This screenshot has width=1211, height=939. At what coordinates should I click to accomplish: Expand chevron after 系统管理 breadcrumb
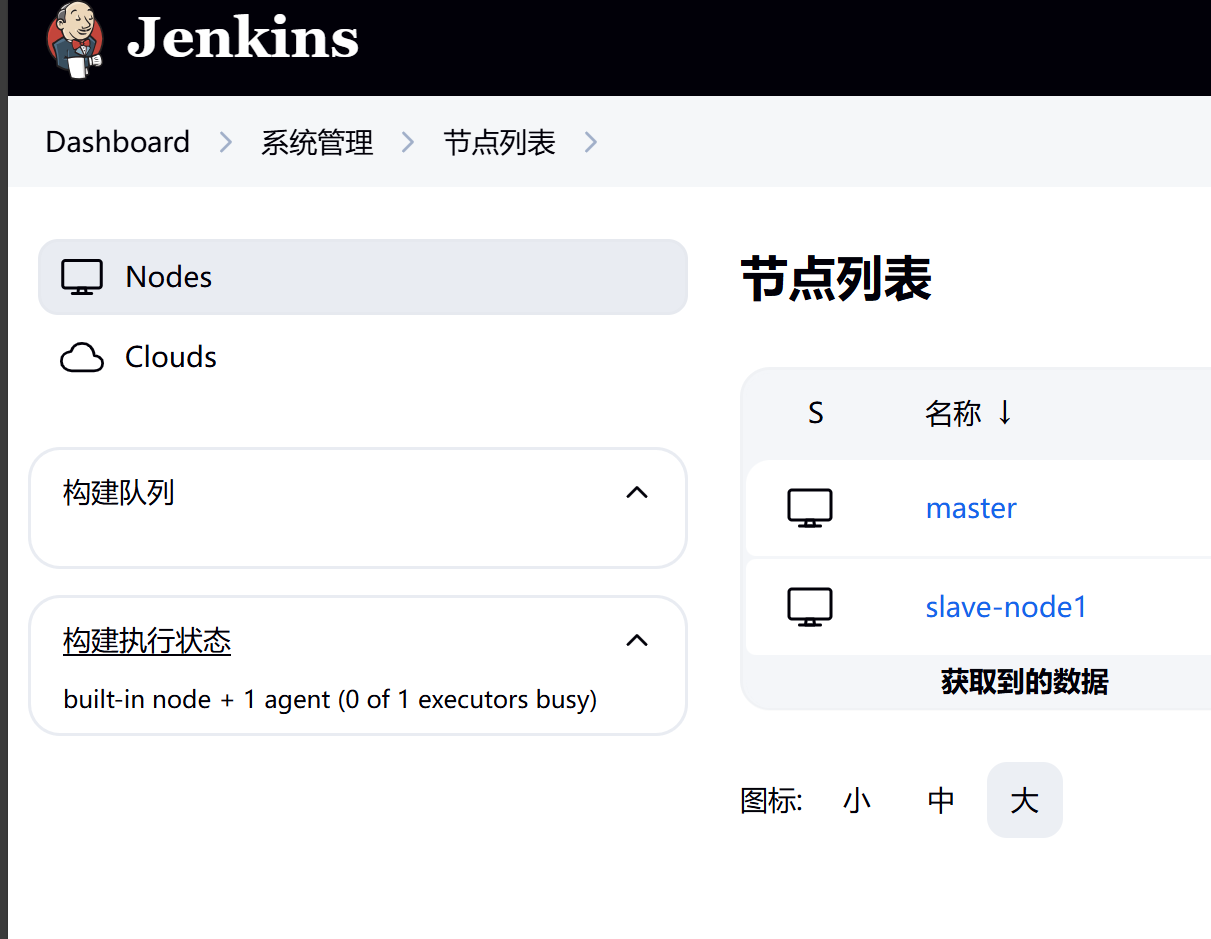tap(408, 143)
